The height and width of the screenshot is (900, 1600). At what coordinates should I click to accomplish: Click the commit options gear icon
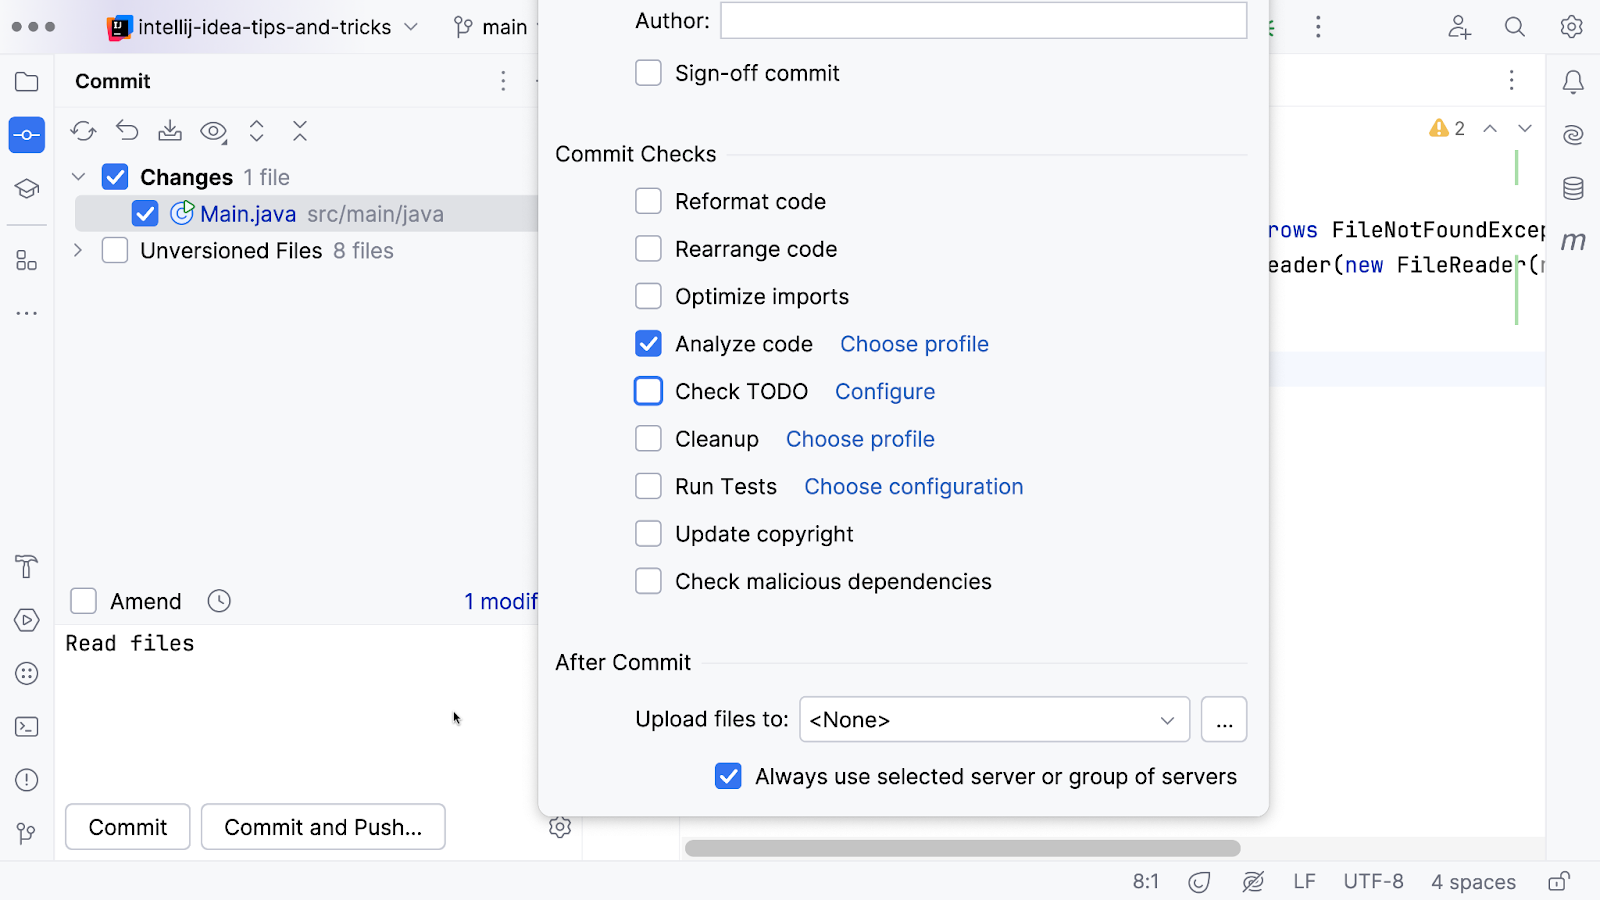[560, 827]
